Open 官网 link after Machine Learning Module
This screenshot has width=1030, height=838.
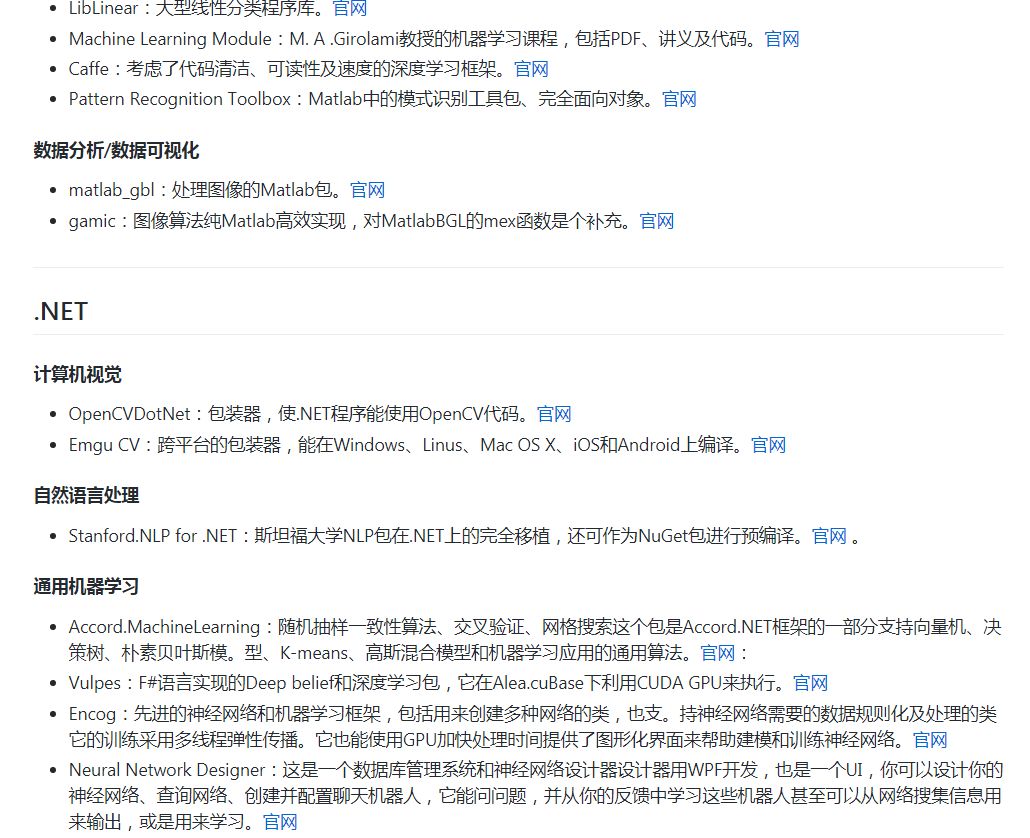coord(782,39)
